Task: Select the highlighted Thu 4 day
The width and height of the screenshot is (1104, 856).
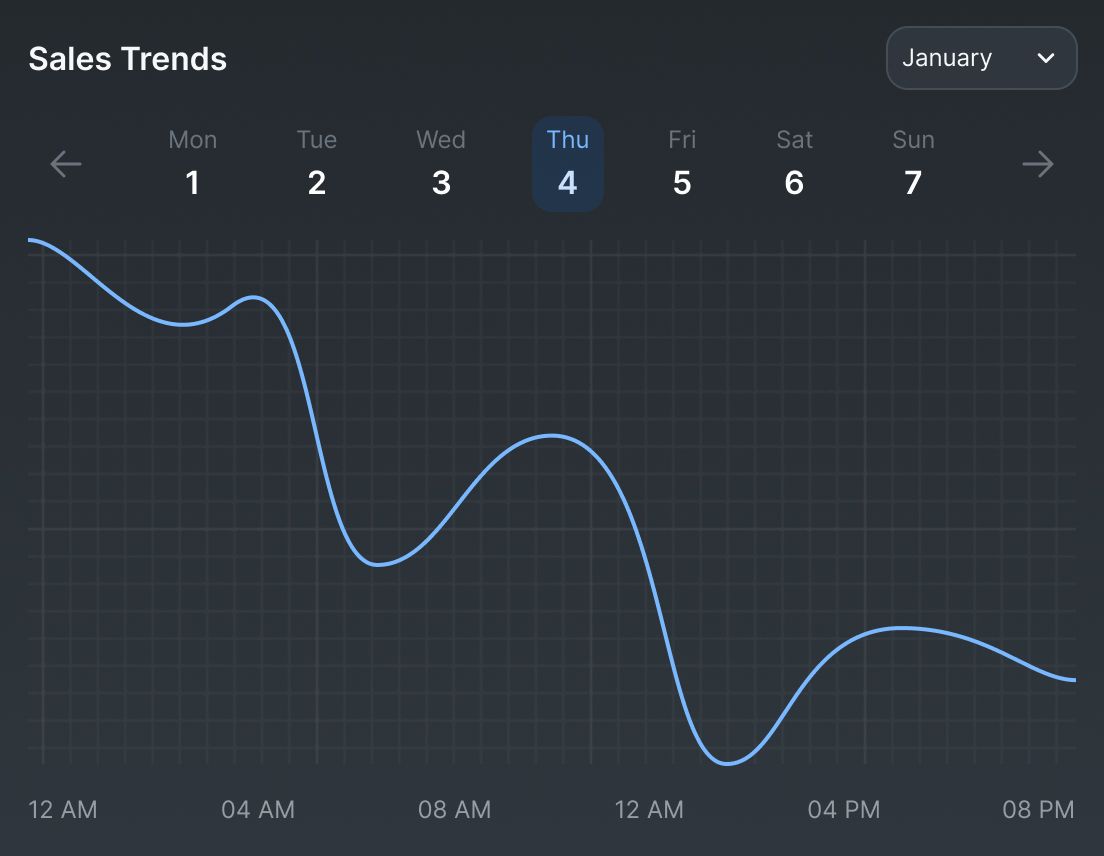Action: click(x=567, y=164)
